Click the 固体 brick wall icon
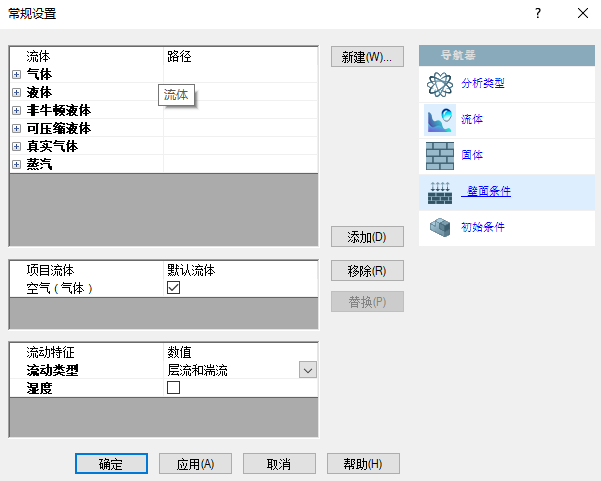This screenshot has width=601, height=481. pos(440,156)
